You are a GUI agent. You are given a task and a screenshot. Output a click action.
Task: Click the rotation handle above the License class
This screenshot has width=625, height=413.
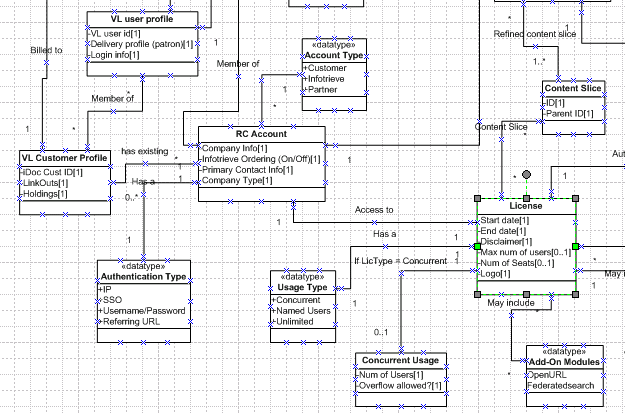click(527, 175)
